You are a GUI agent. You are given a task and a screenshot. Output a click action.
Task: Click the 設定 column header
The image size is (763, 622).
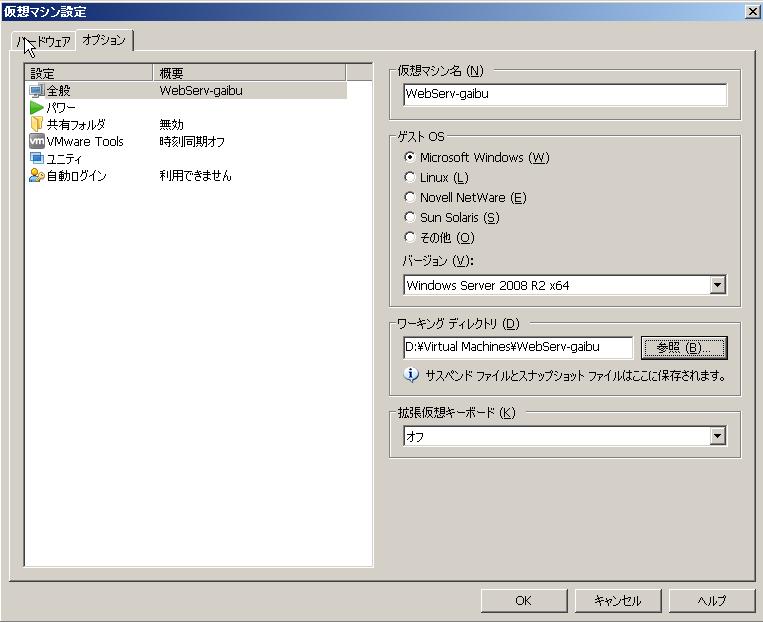[x=89, y=73]
